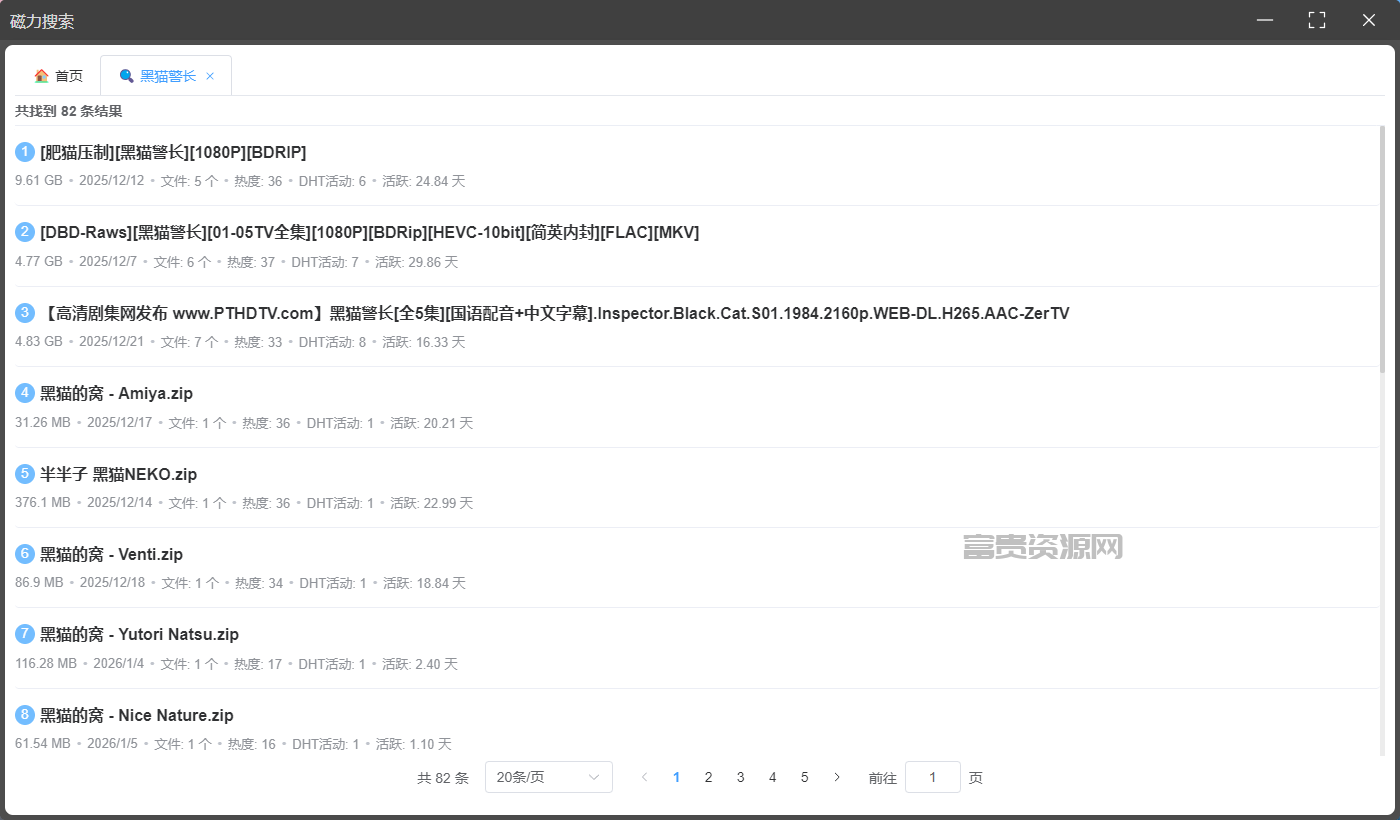
Task: Select the 黑猫警长 tab label
Action: tap(168, 76)
